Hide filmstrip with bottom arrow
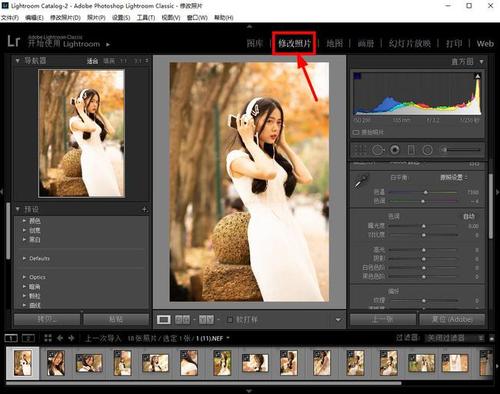Image resolution: width=500 pixels, height=394 pixels. pyautogui.click(x=249, y=391)
